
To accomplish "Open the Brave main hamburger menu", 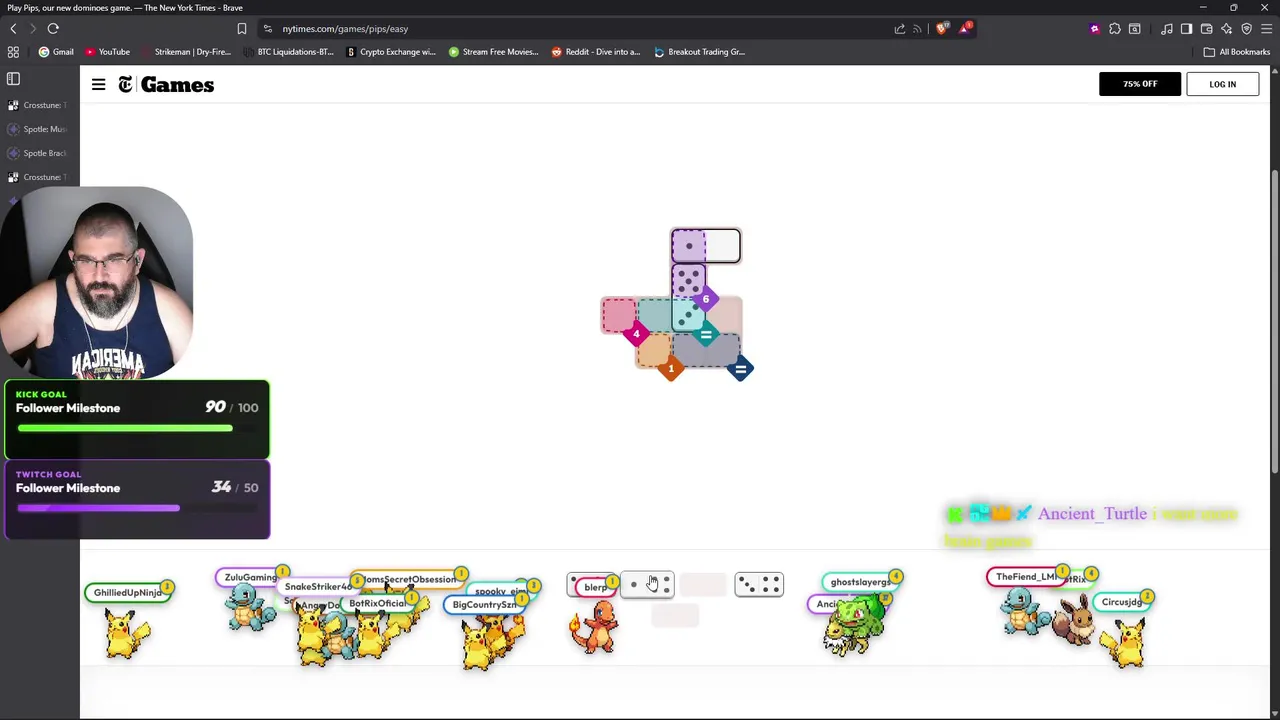I will tap(1267, 29).
